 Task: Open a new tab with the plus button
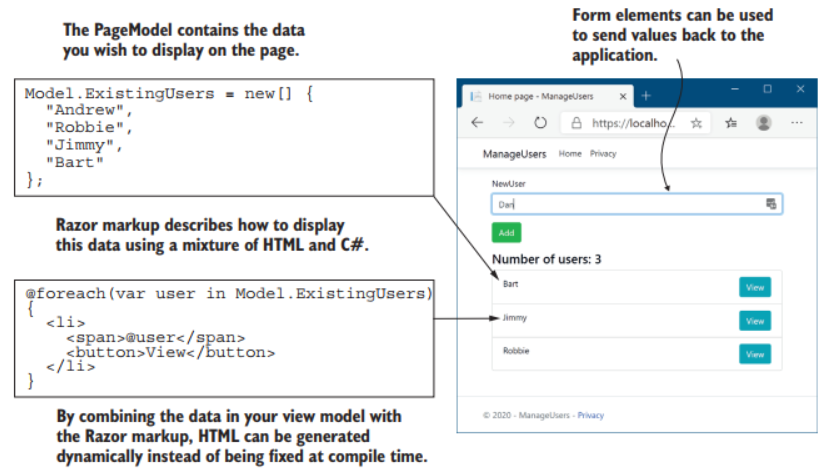click(646, 96)
